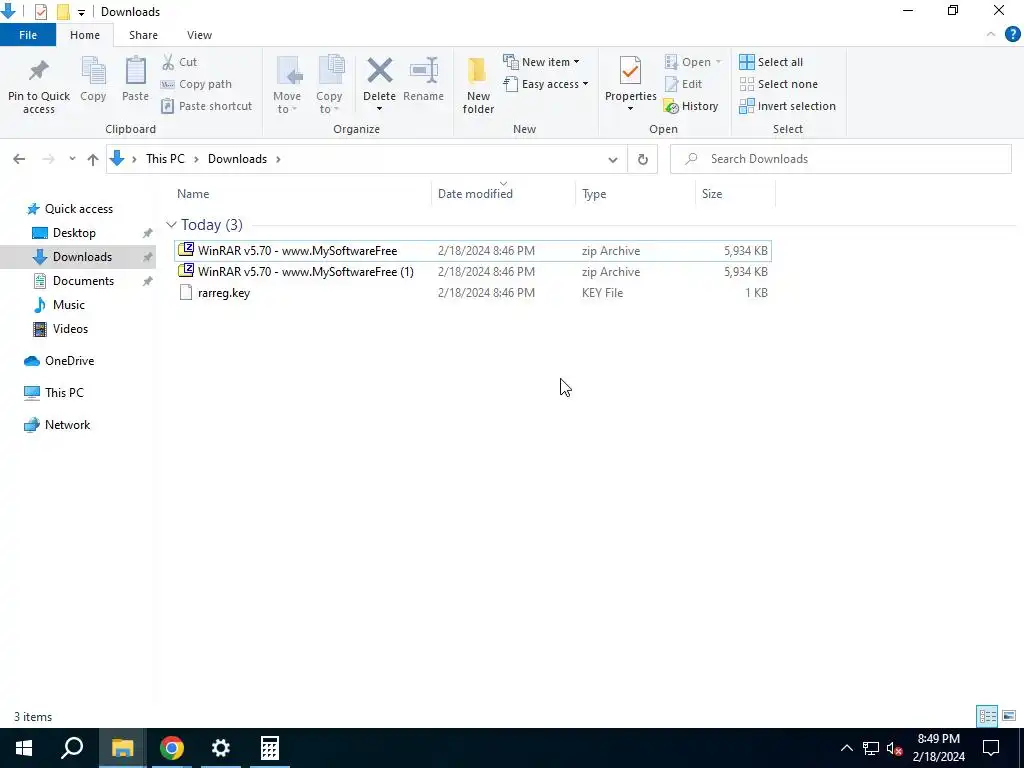Go Back with the arrow button

pyautogui.click(x=19, y=159)
